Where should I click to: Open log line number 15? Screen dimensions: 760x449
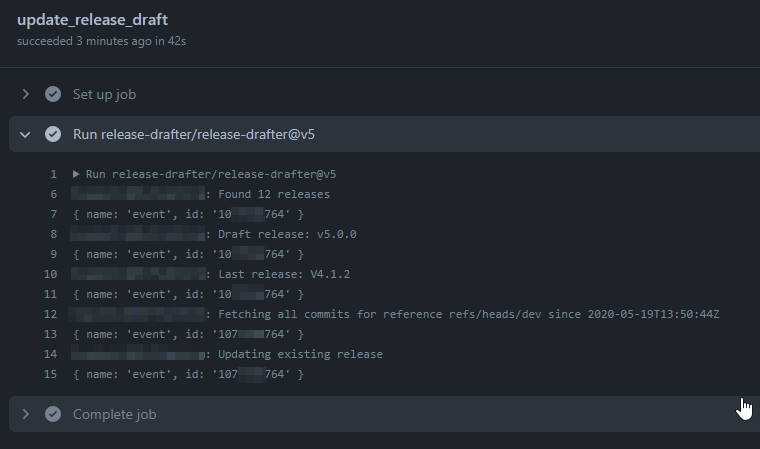pos(50,374)
